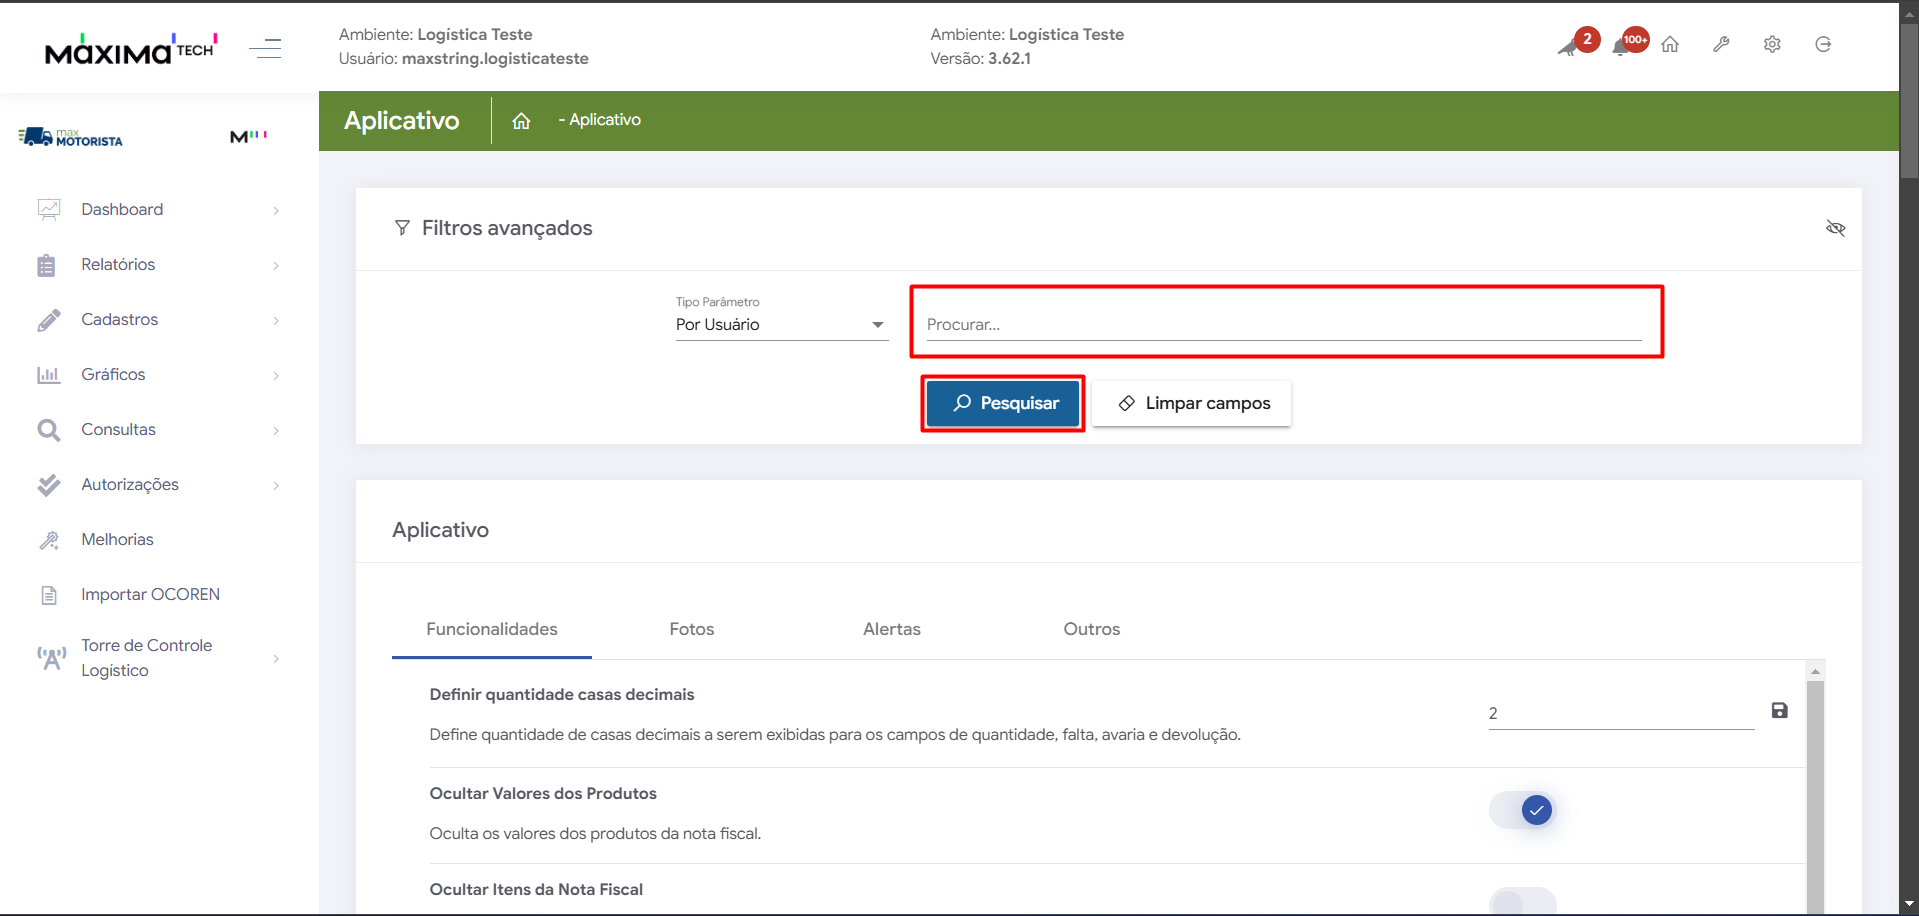This screenshot has width=1919, height=916.
Task: Save decimal places with floppy disk icon
Action: pos(1779,711)
